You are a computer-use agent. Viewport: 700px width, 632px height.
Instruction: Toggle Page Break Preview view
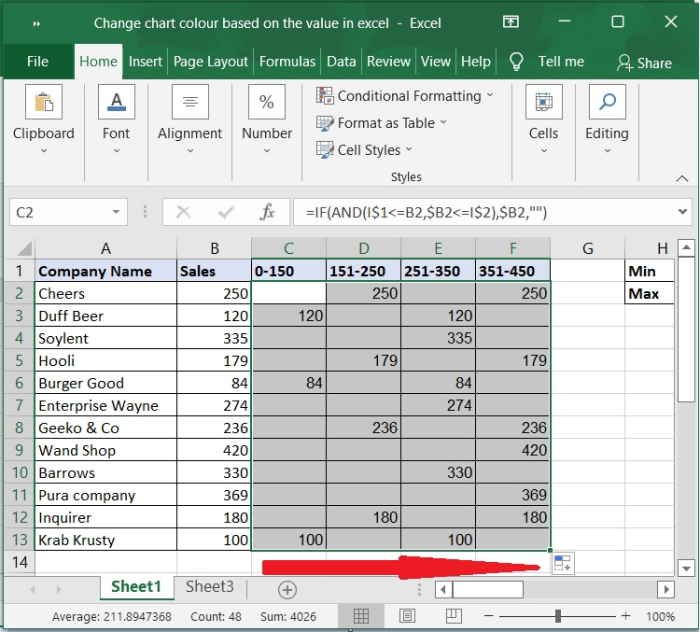(453, 616)
